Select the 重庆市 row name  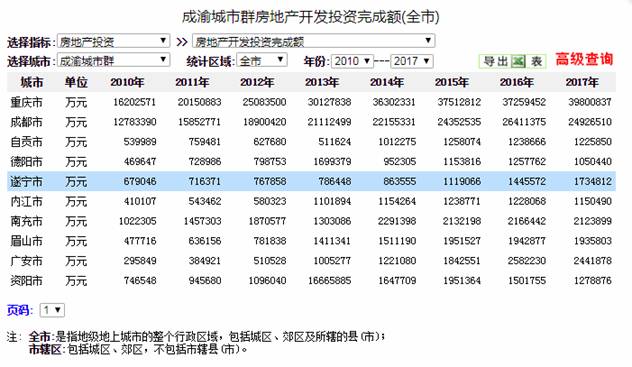click(26, 102)
